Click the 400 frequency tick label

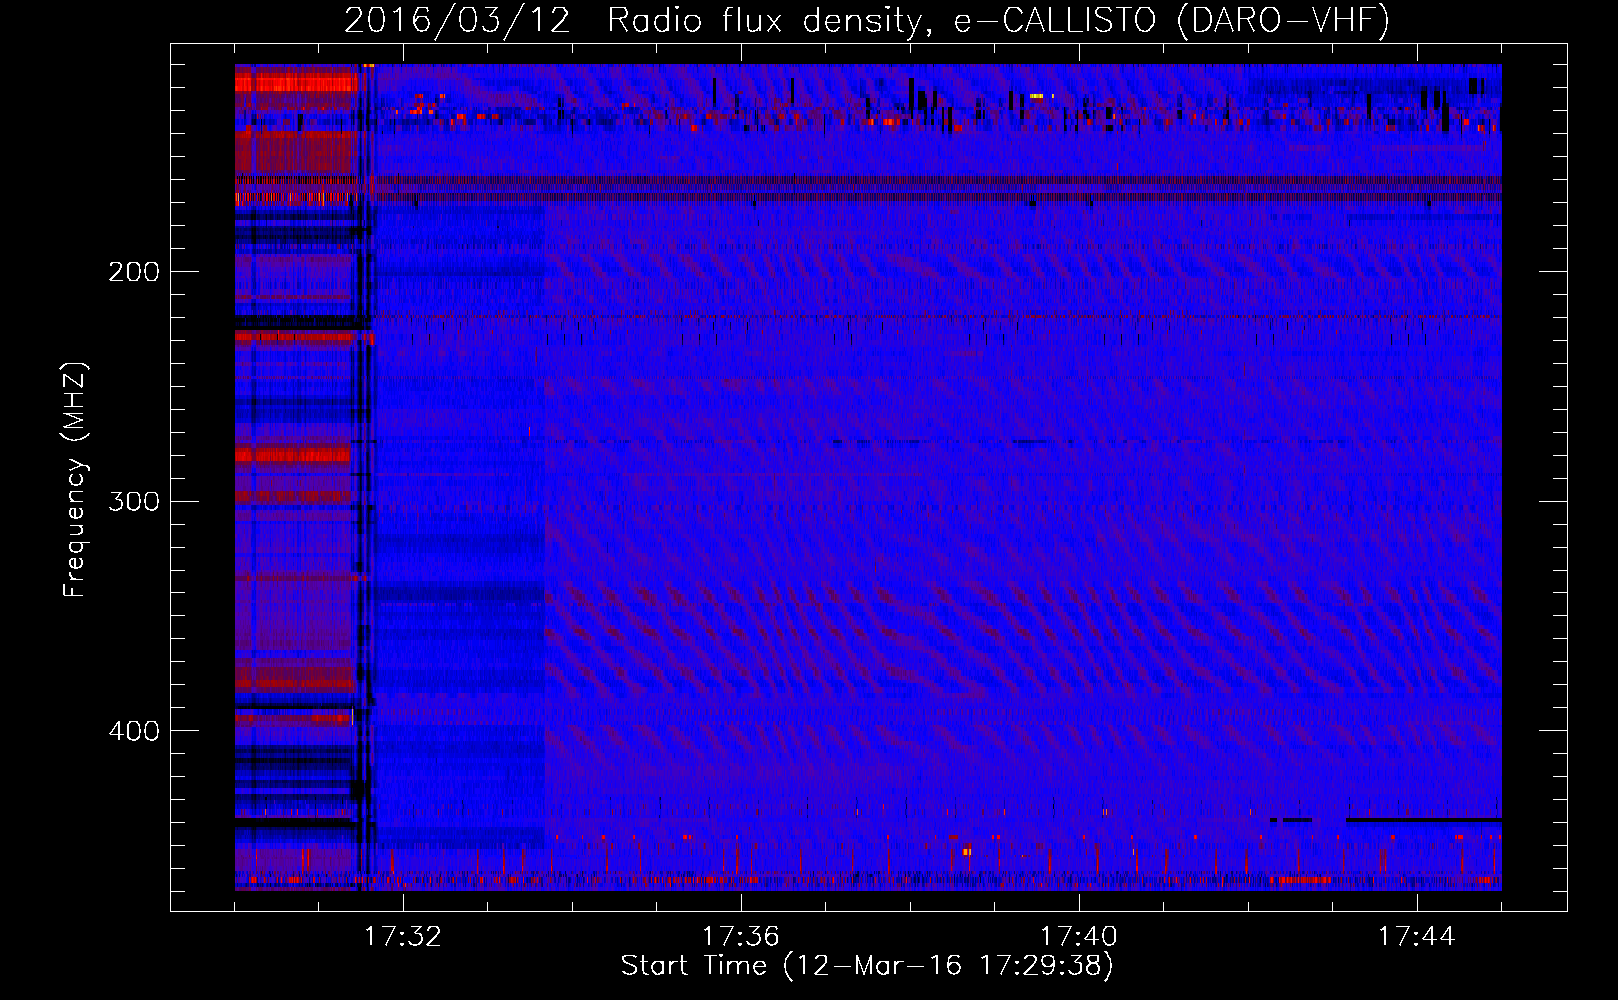(134, 731)
